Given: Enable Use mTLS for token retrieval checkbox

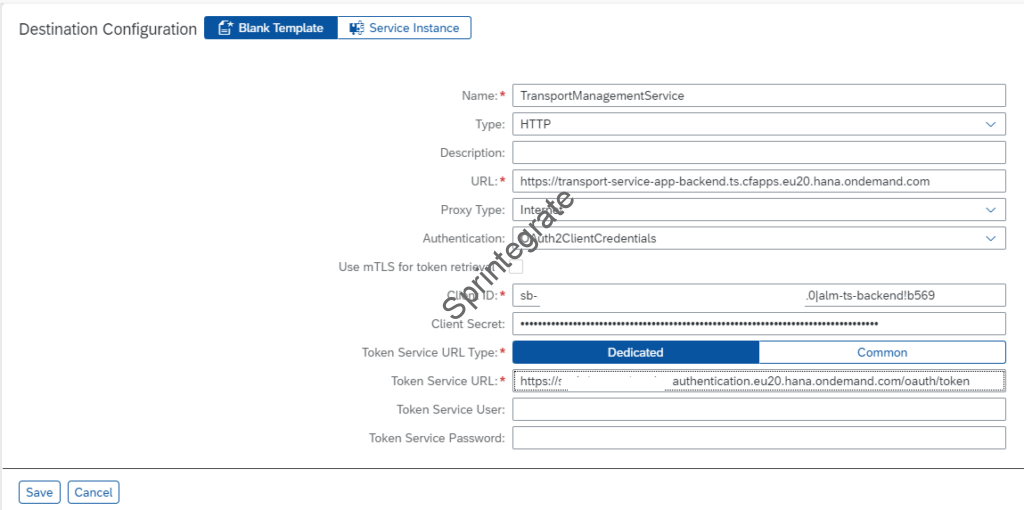Looking at the screenshot, I should (x=516, y=267).
